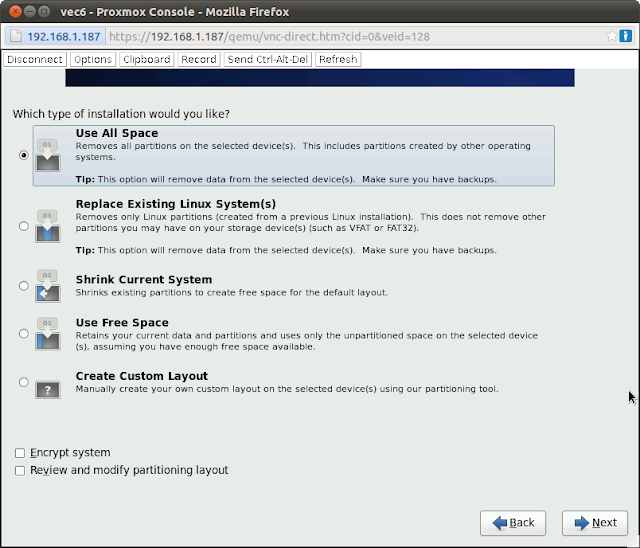Select the Use All Space radio button
This screenshot has width=640, height=548.
[23, 155]
